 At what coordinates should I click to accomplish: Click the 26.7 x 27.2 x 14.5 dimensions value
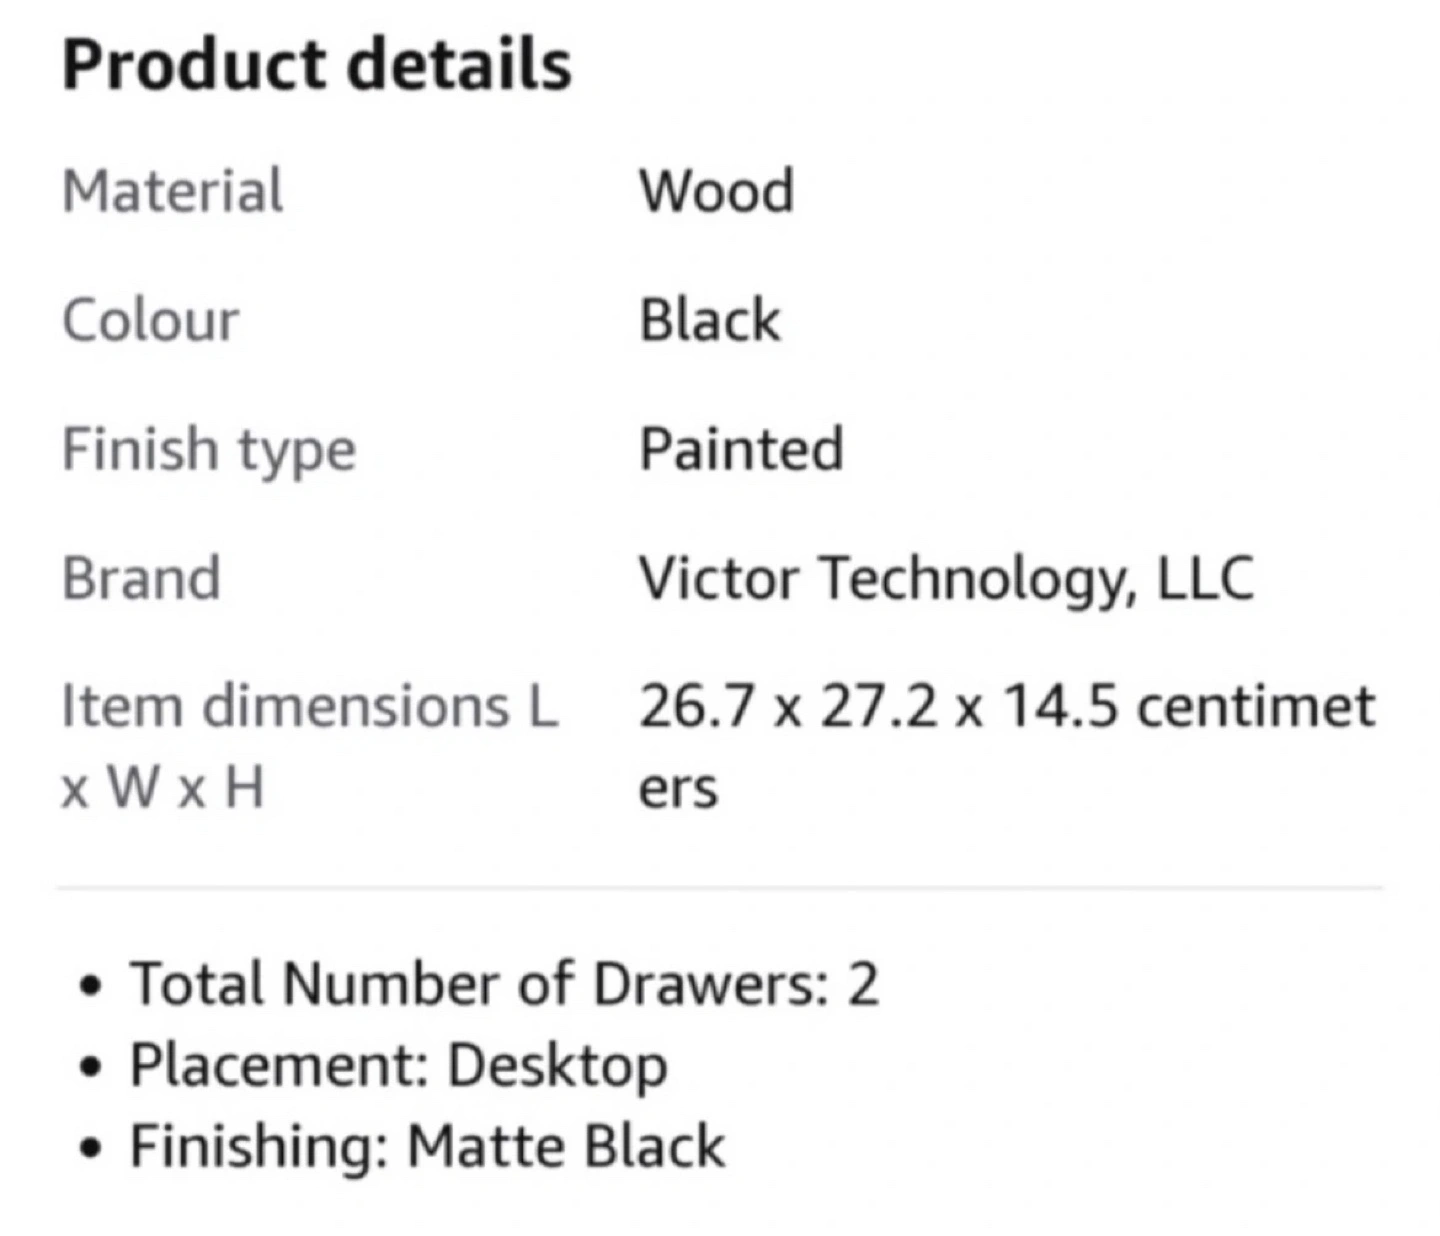[1006, 707]
